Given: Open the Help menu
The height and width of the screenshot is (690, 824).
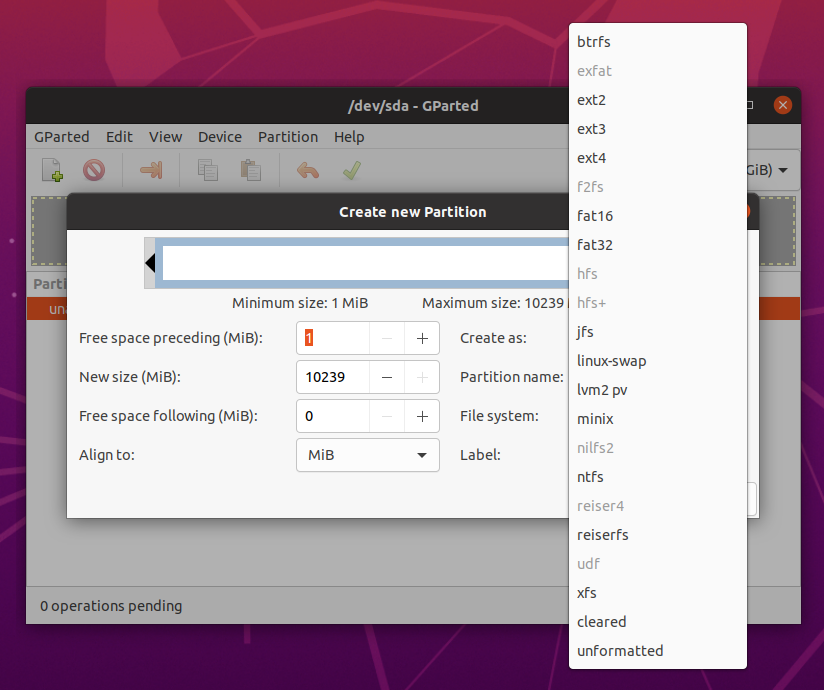Looking at the screenshot, I should 349,137.
